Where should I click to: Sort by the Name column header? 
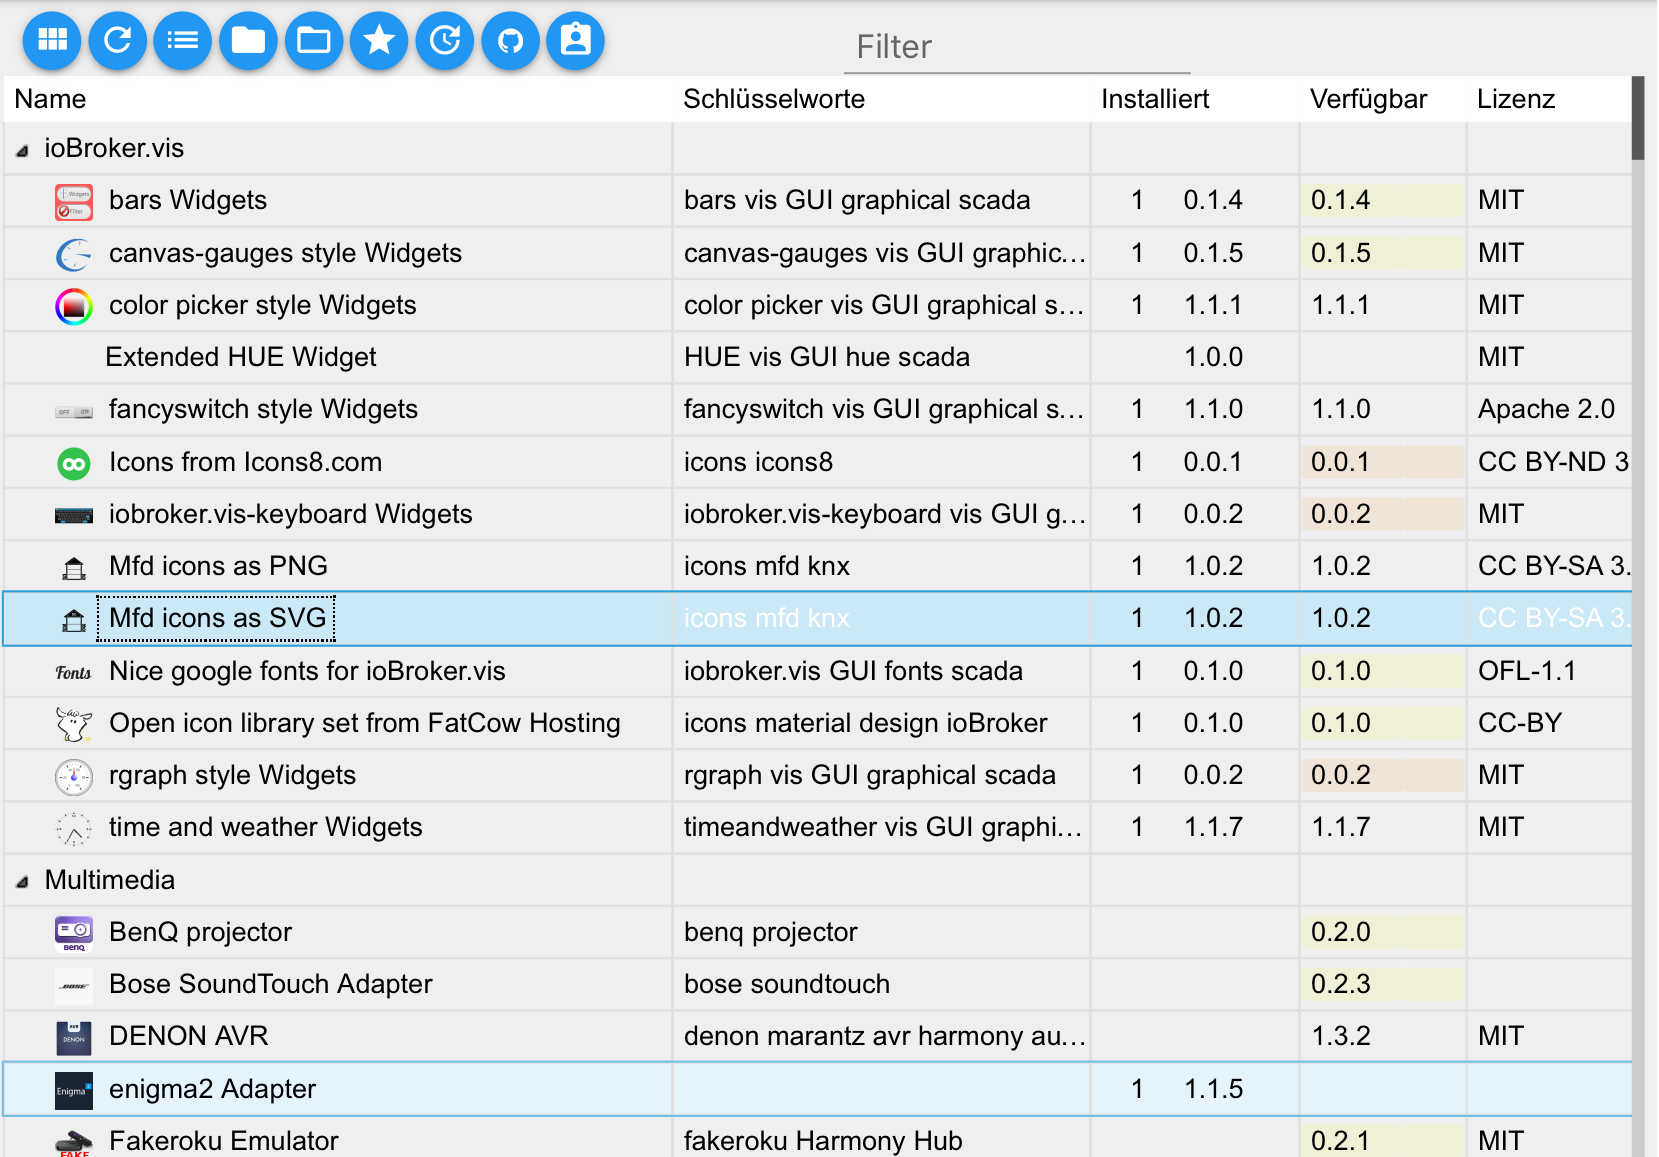point(50,99)
